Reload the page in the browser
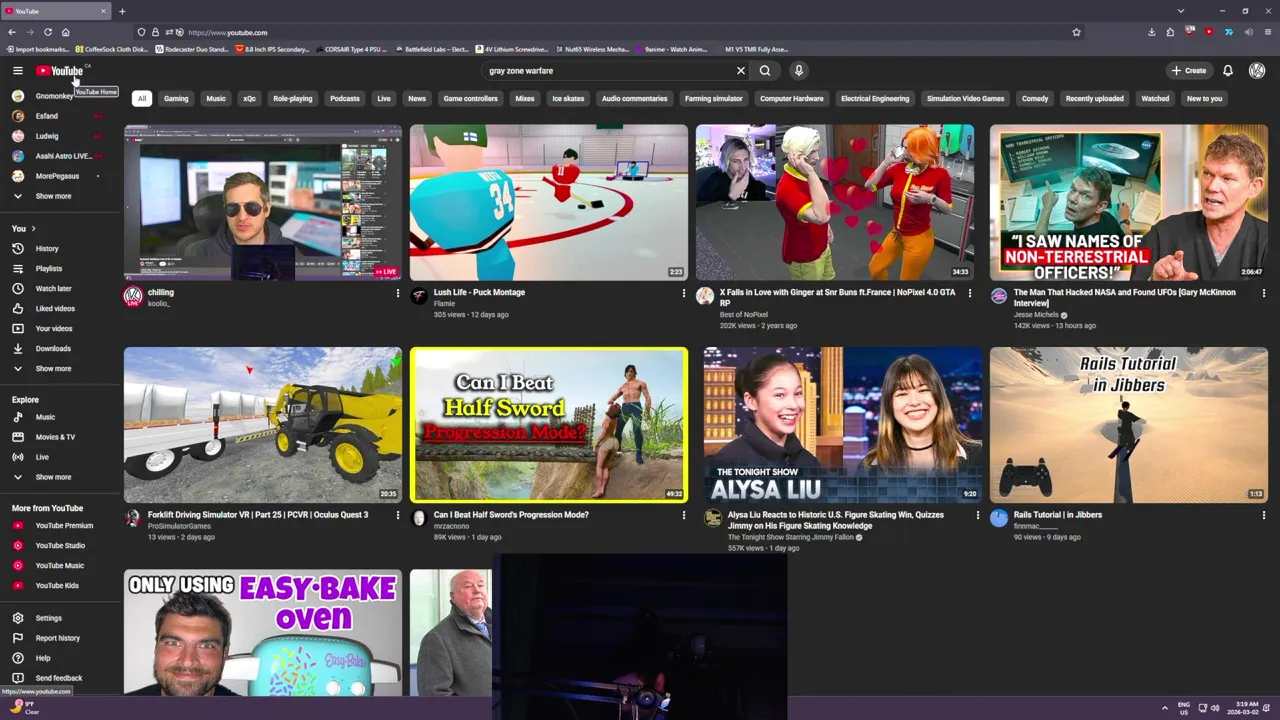This screenshot has height=720, width=1280. 47,32
